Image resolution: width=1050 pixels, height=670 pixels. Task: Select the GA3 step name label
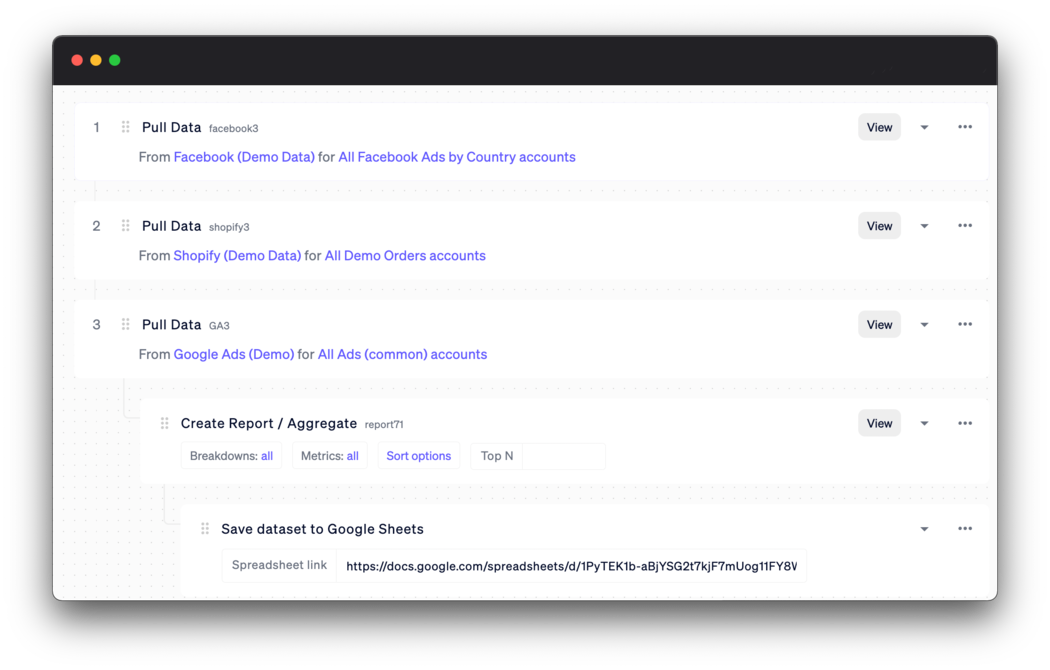point(219,326)
